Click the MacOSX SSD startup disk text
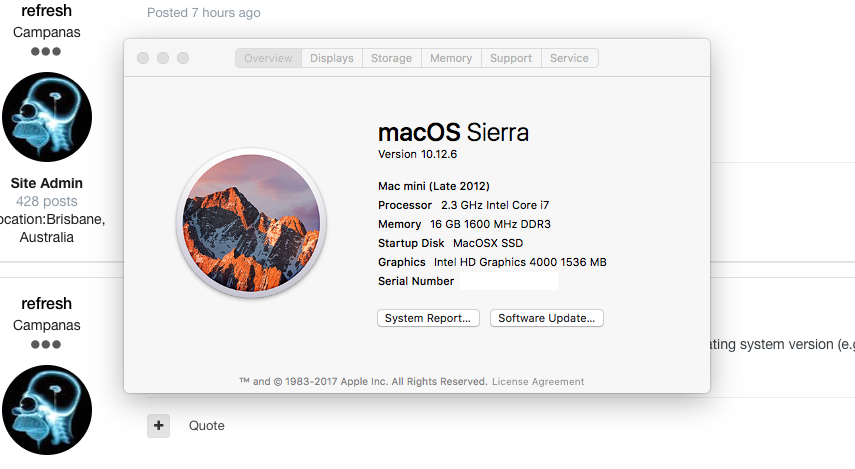Viewport: 855px width, 469px height. click(x=488, y=243)
